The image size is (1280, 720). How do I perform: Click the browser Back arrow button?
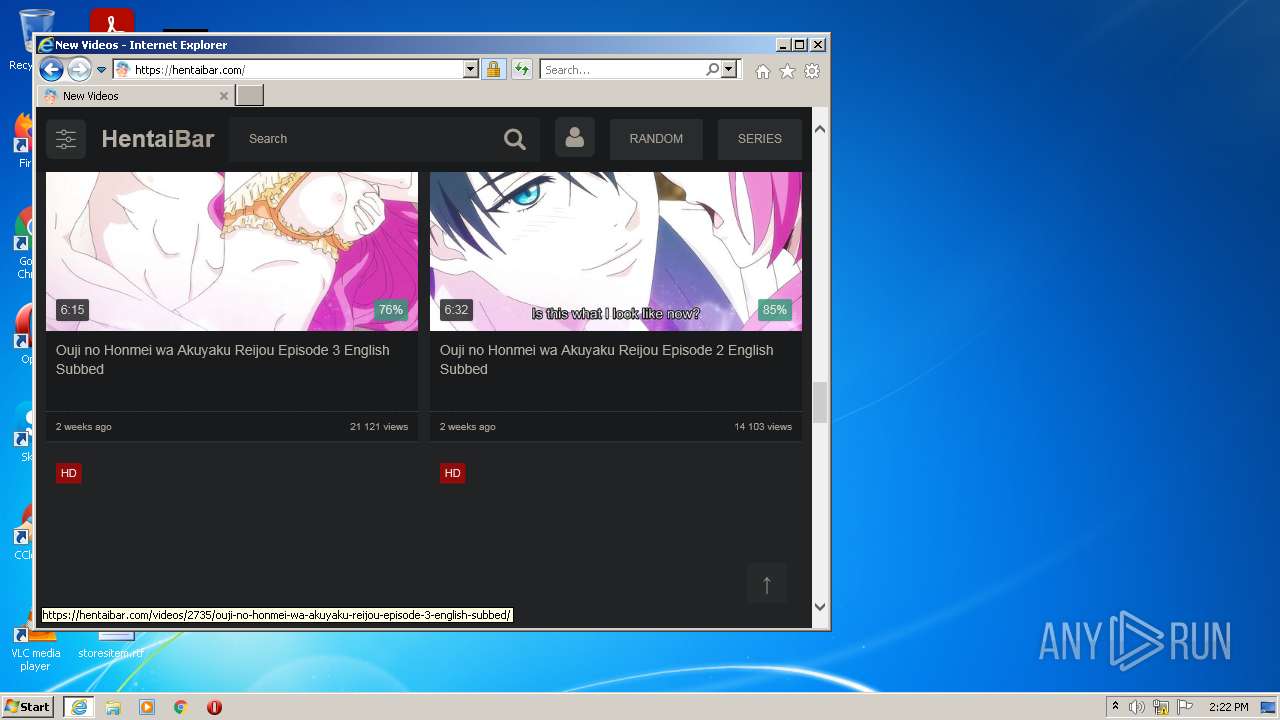pos(51,69)
